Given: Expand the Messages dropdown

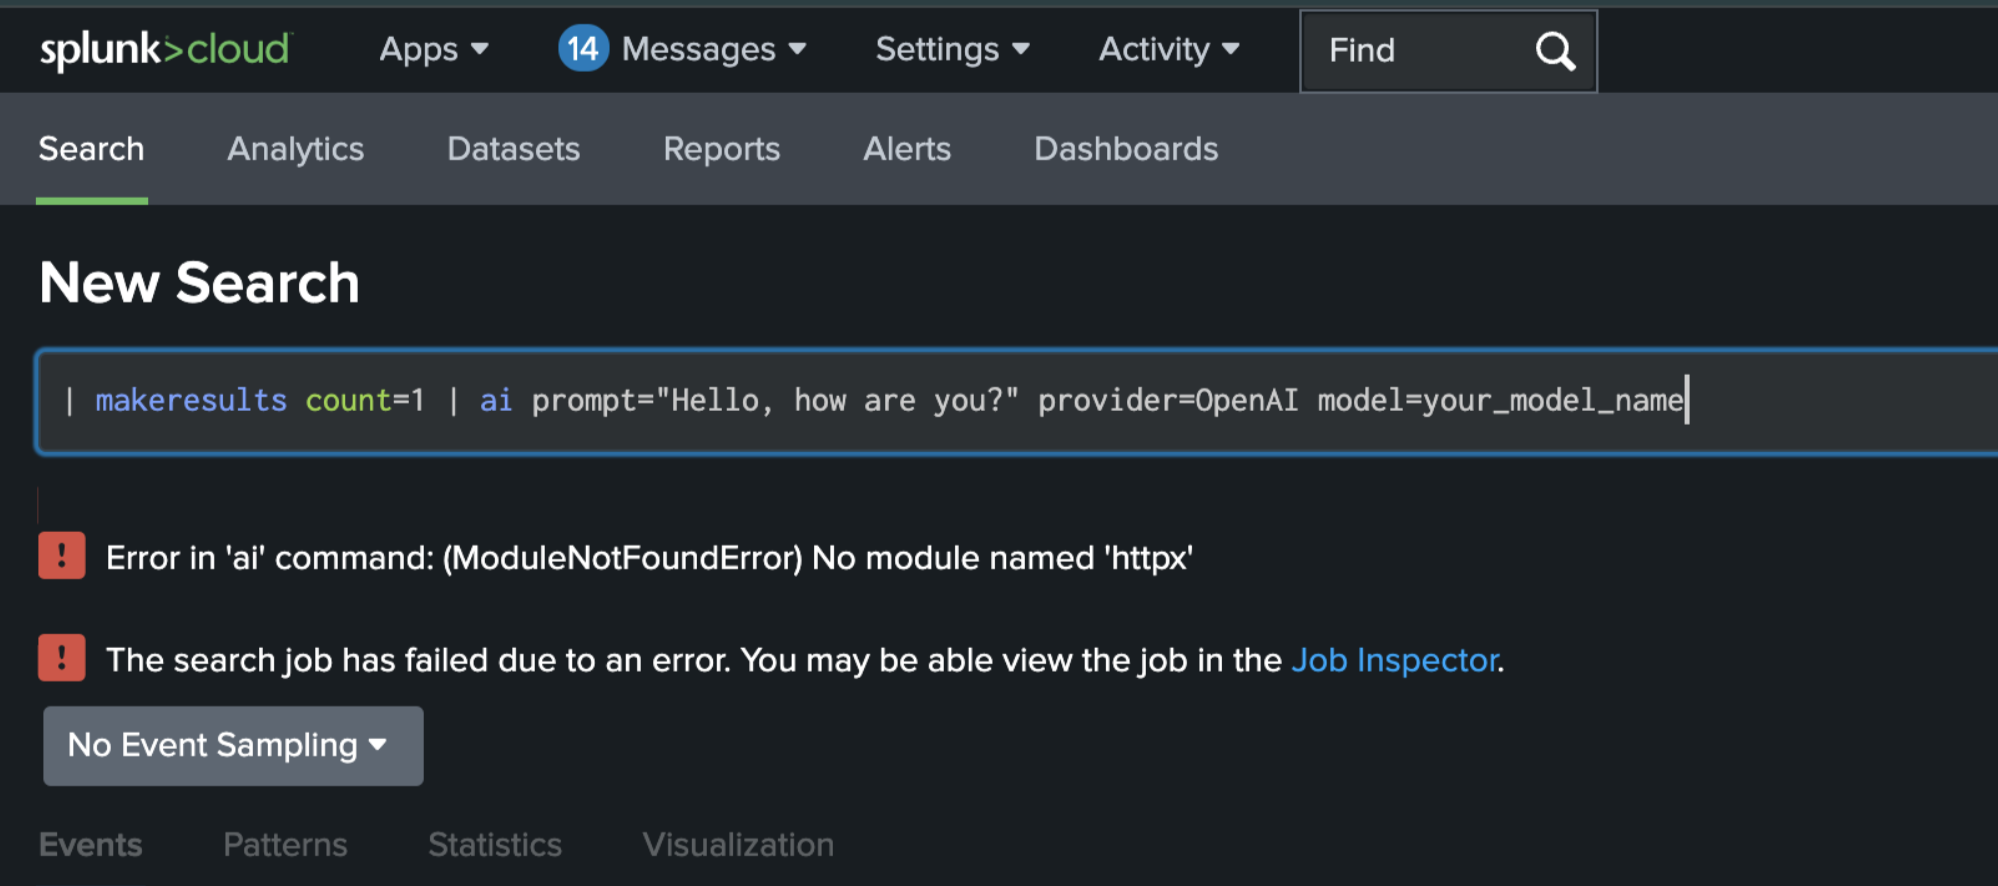Looking at the screenshot, I should (x=713, y=49).
